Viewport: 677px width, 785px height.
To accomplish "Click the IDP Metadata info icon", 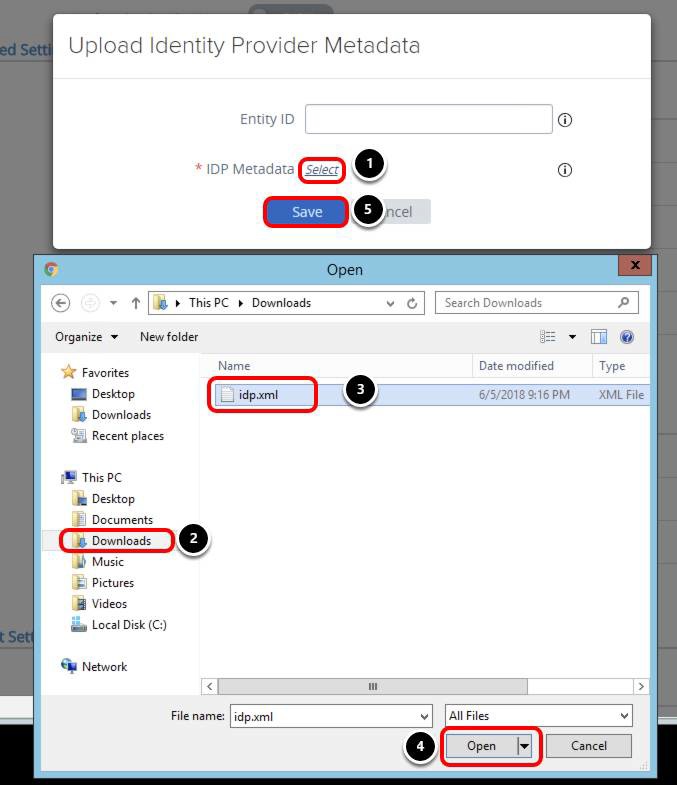I will tap(565, 170).
